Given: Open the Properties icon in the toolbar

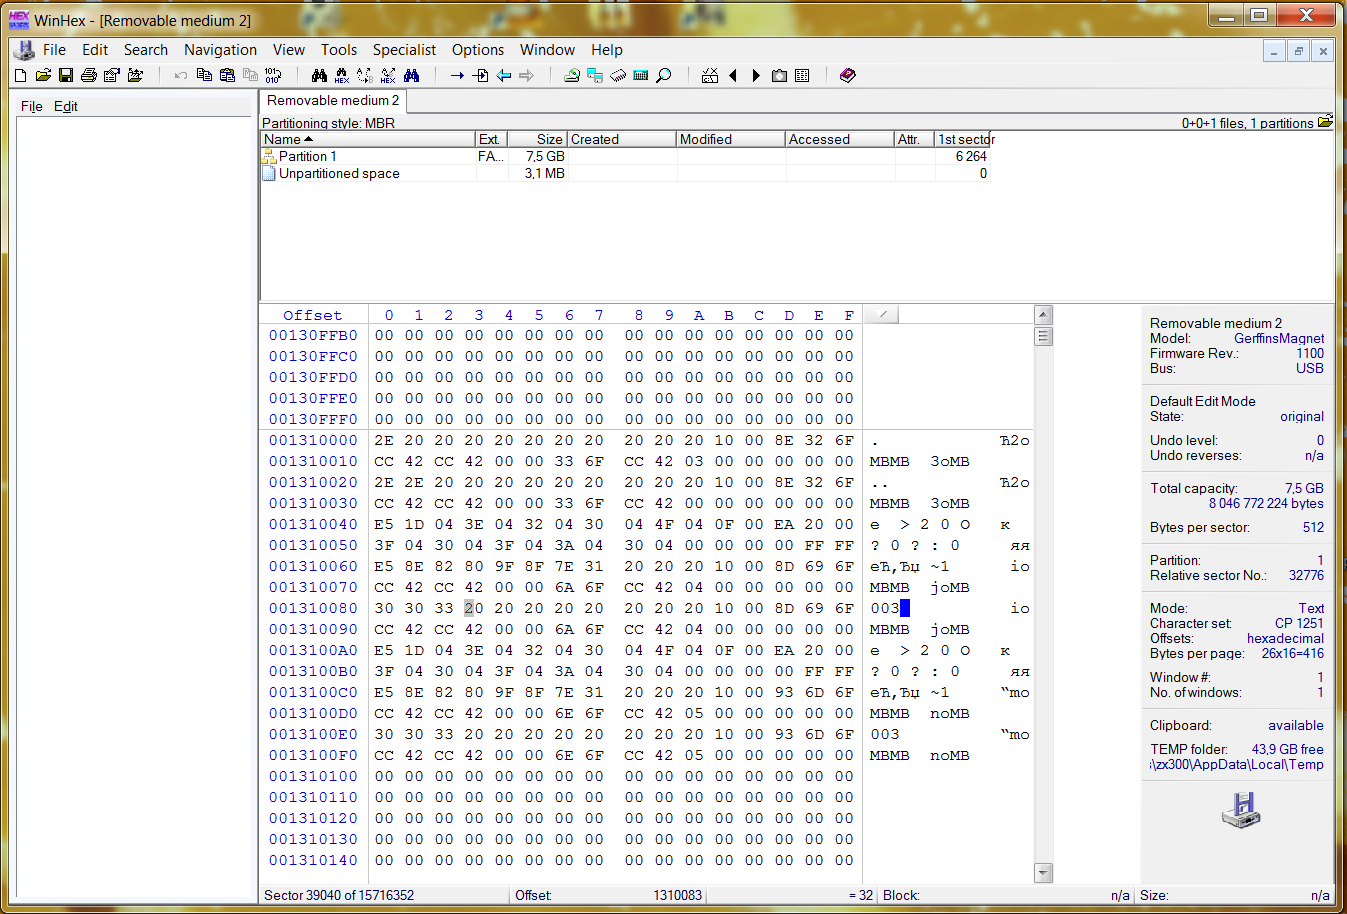Looking at the screenshot, I should click(112, 75).
